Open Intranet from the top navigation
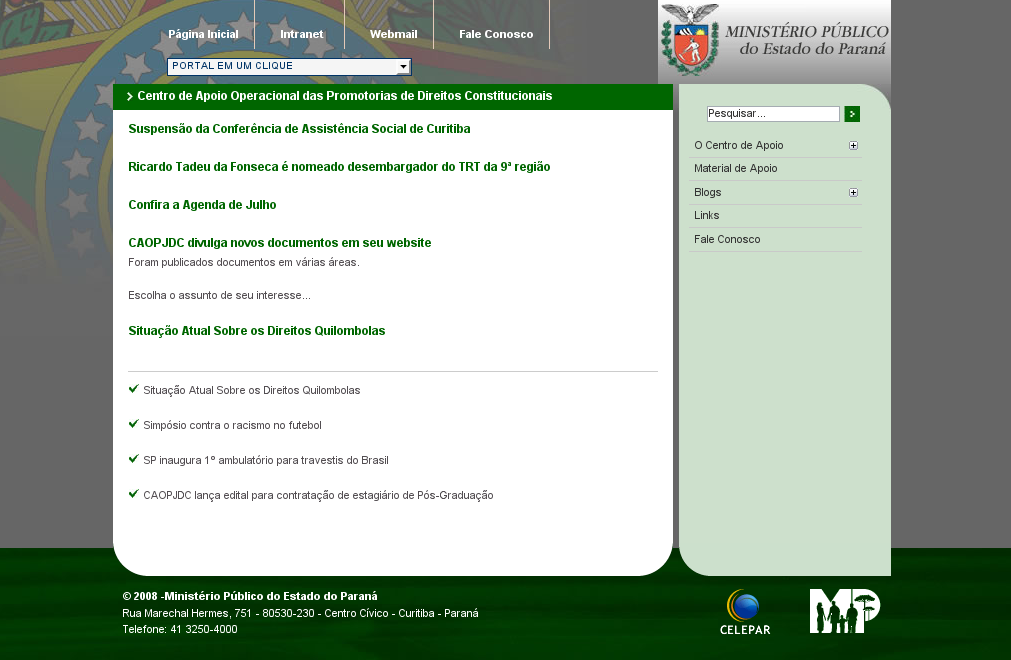The height and width of the screenshot is (660, 1011). click(301, 34)
